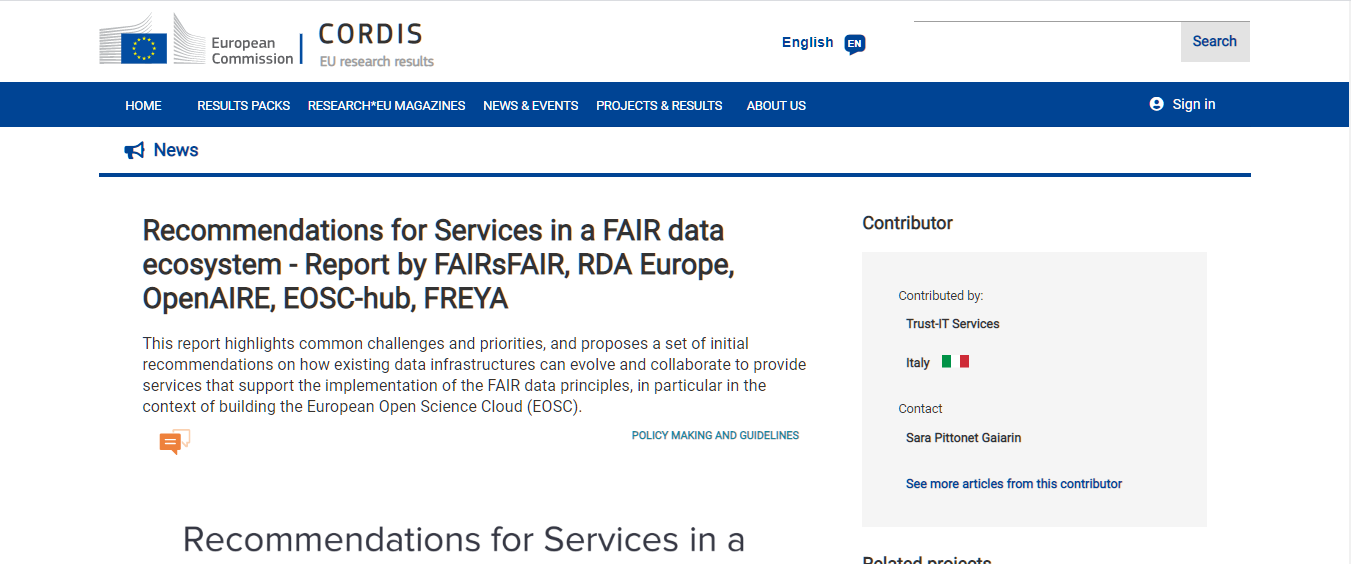Image resolution: width=1351 pixels, height=564 pixels.
Task: Click the large lower Recommendations for Services heading
Action: click(464, 540)
